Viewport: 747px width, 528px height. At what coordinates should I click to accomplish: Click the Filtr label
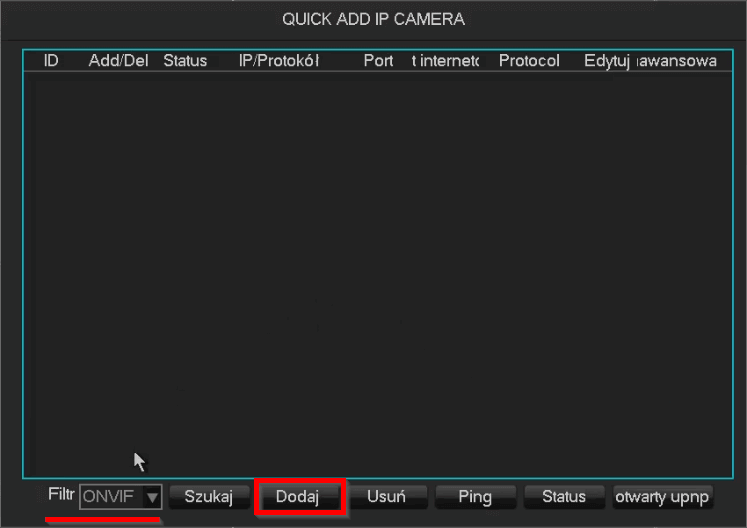point(61,494)
